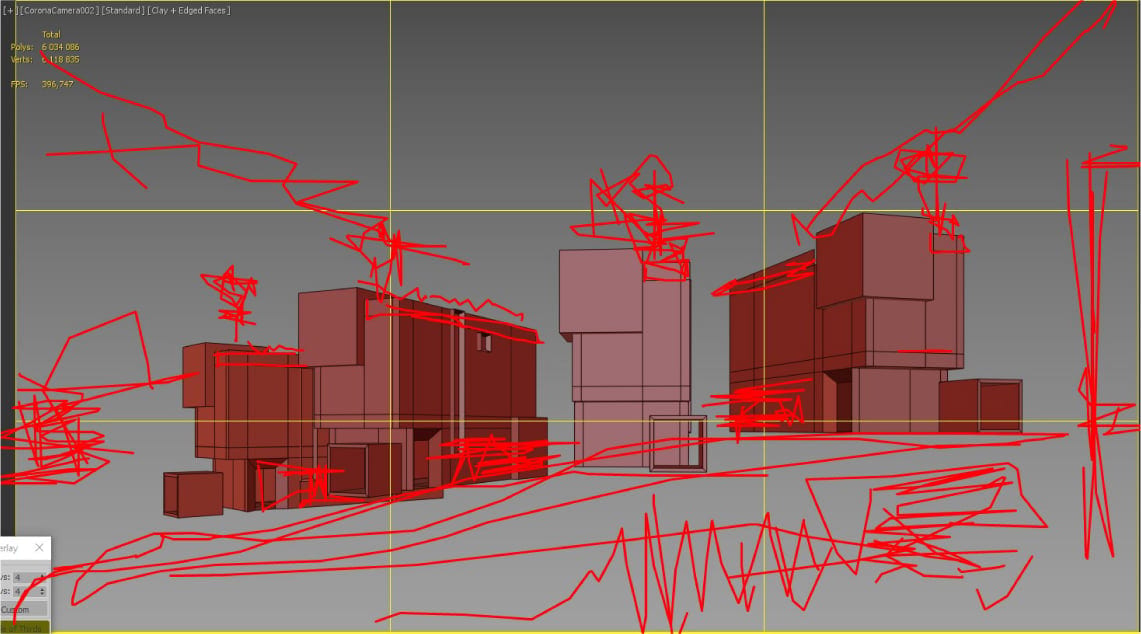The image size is (1141, 634).
Task: Open the Clay + Edged Faces shading menu
Action: point(188,10)
